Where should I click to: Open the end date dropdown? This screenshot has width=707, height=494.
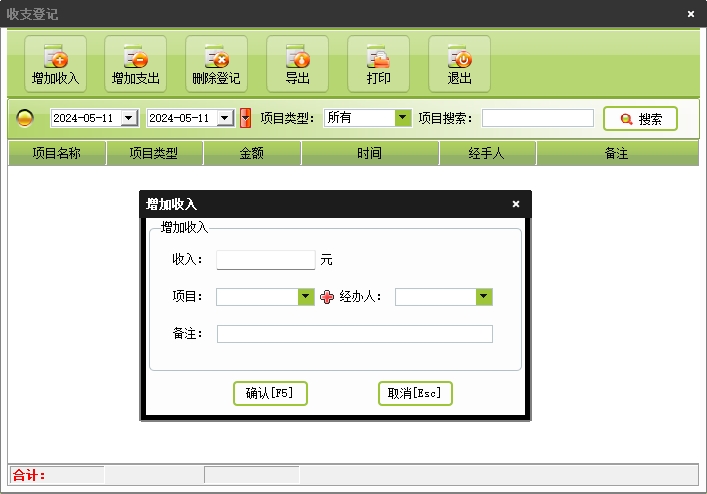pos(225,118)
